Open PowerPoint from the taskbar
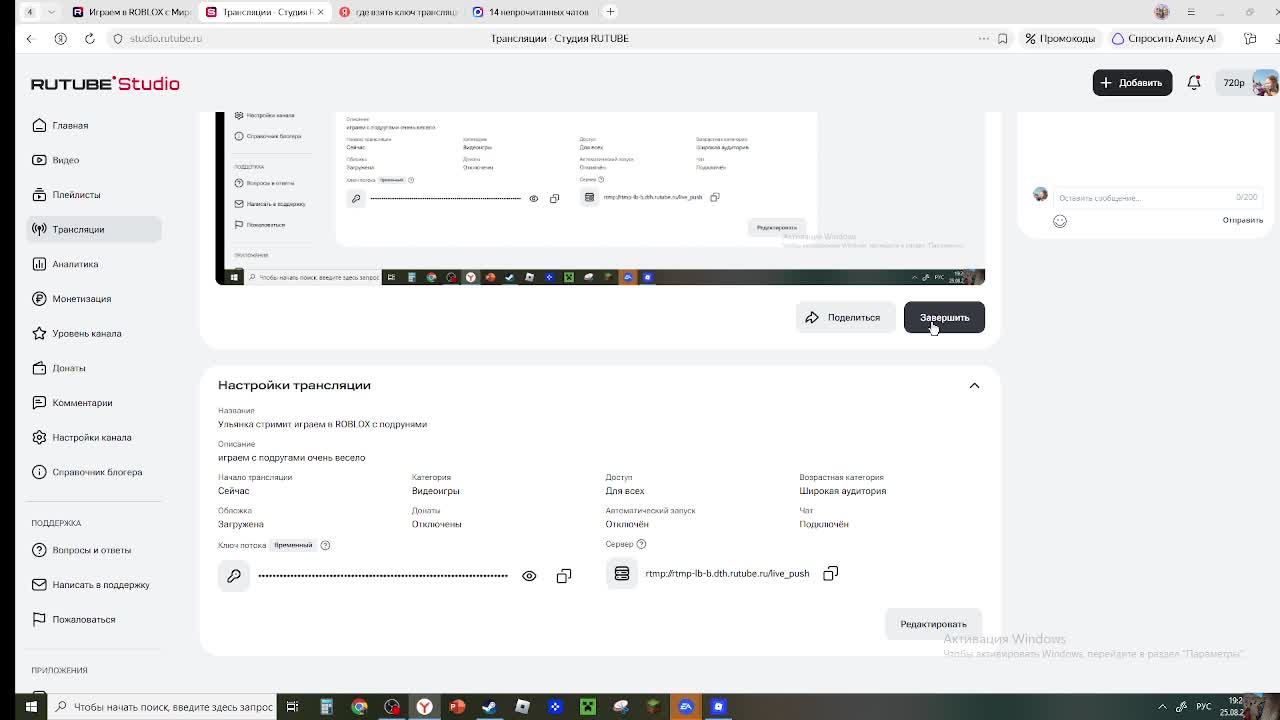This screenshot has height=720, width=1280. pos(457,707)
